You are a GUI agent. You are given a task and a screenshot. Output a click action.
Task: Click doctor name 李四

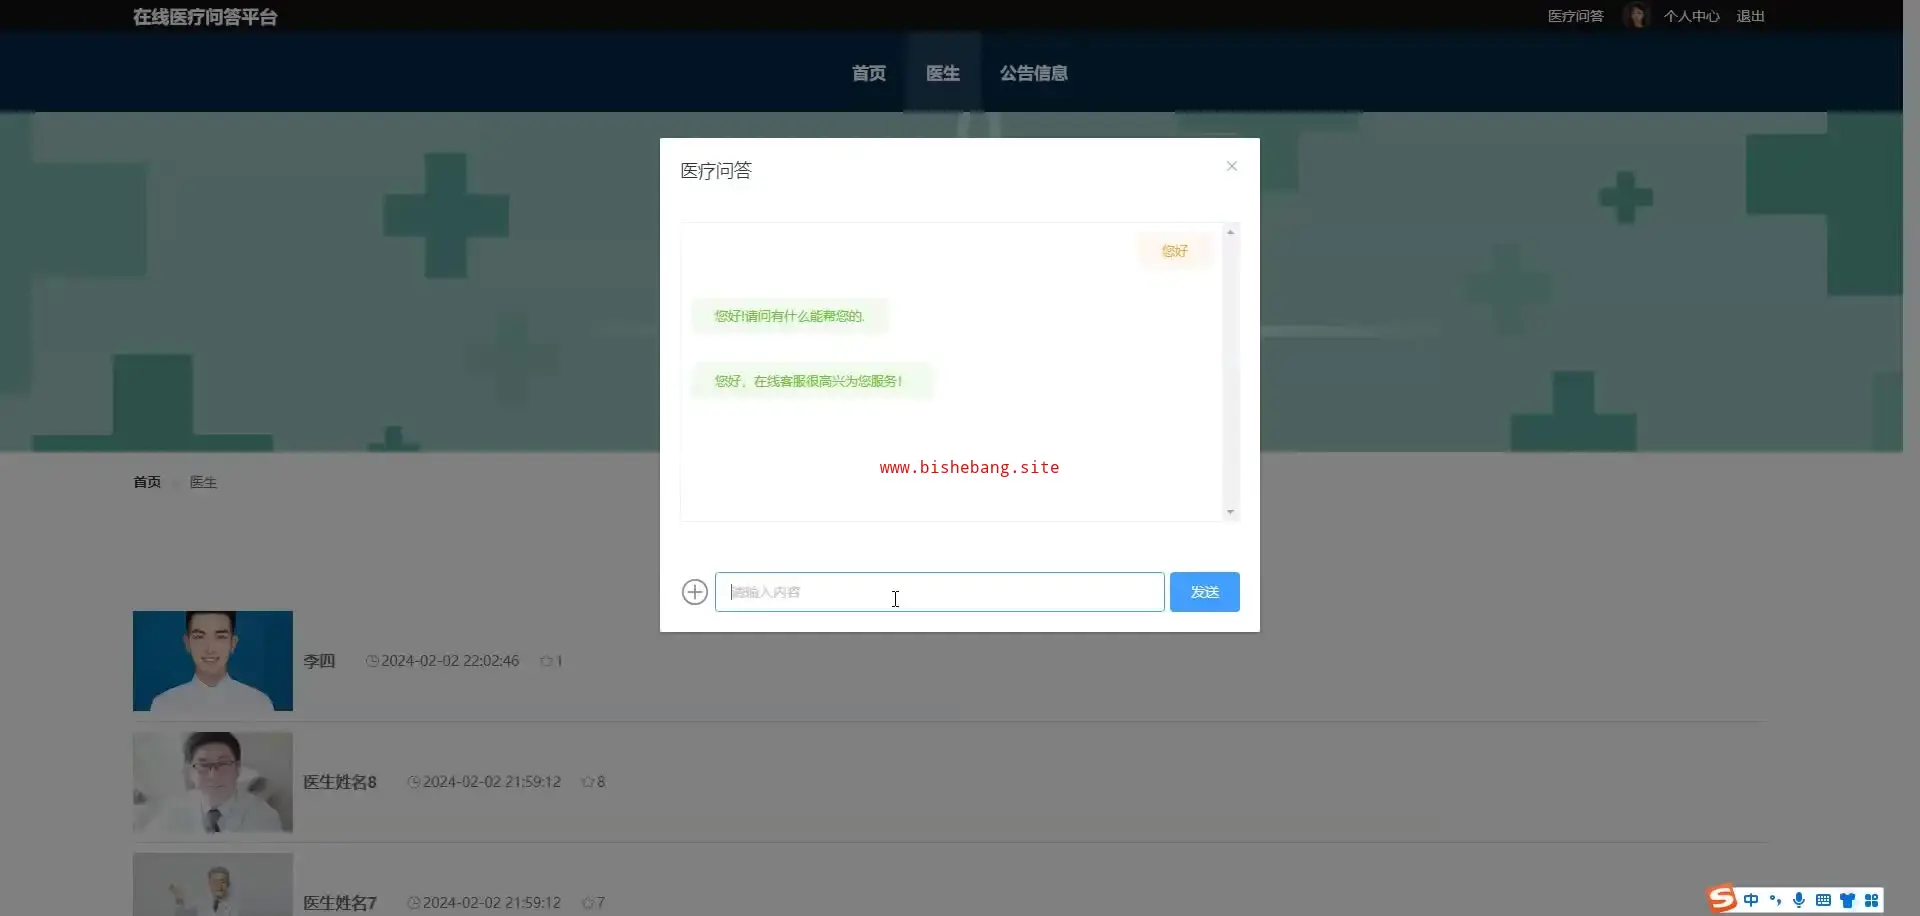coord(319,661)
